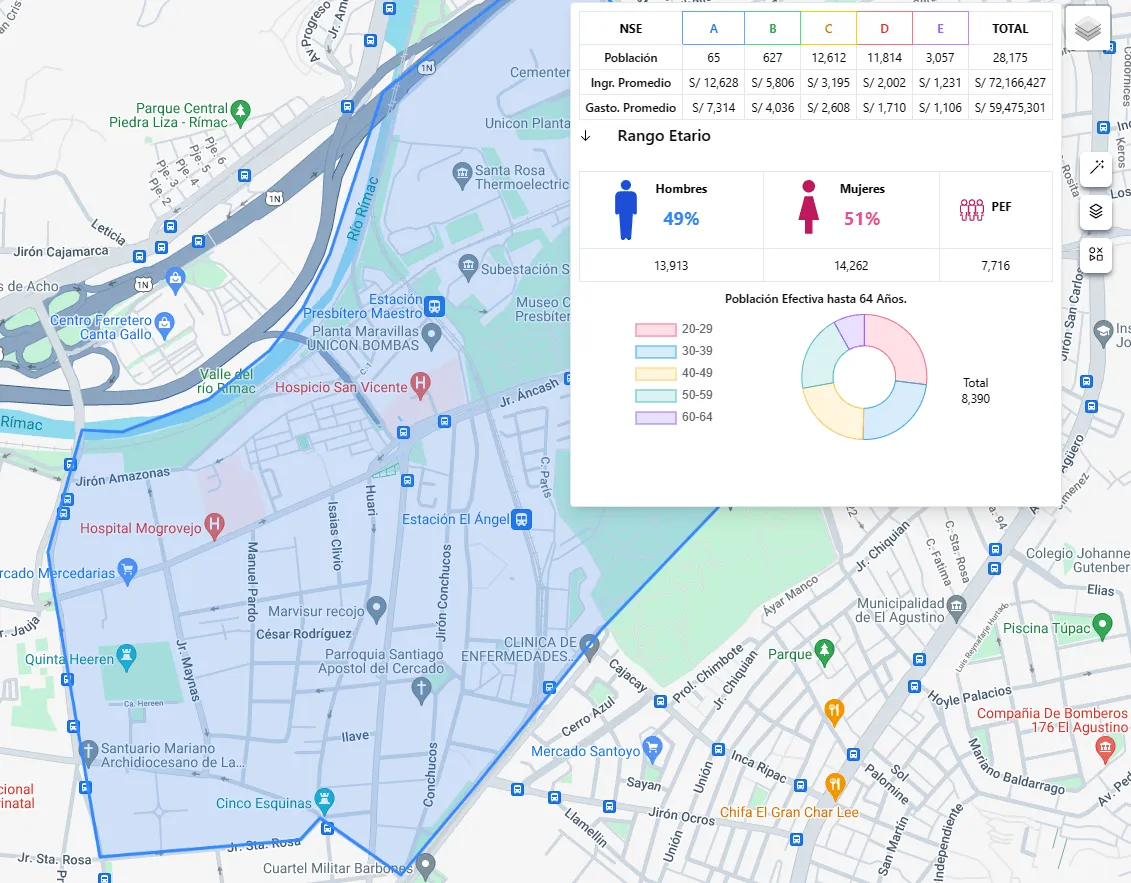Click the PEF value 7,716

click(995, 265)
